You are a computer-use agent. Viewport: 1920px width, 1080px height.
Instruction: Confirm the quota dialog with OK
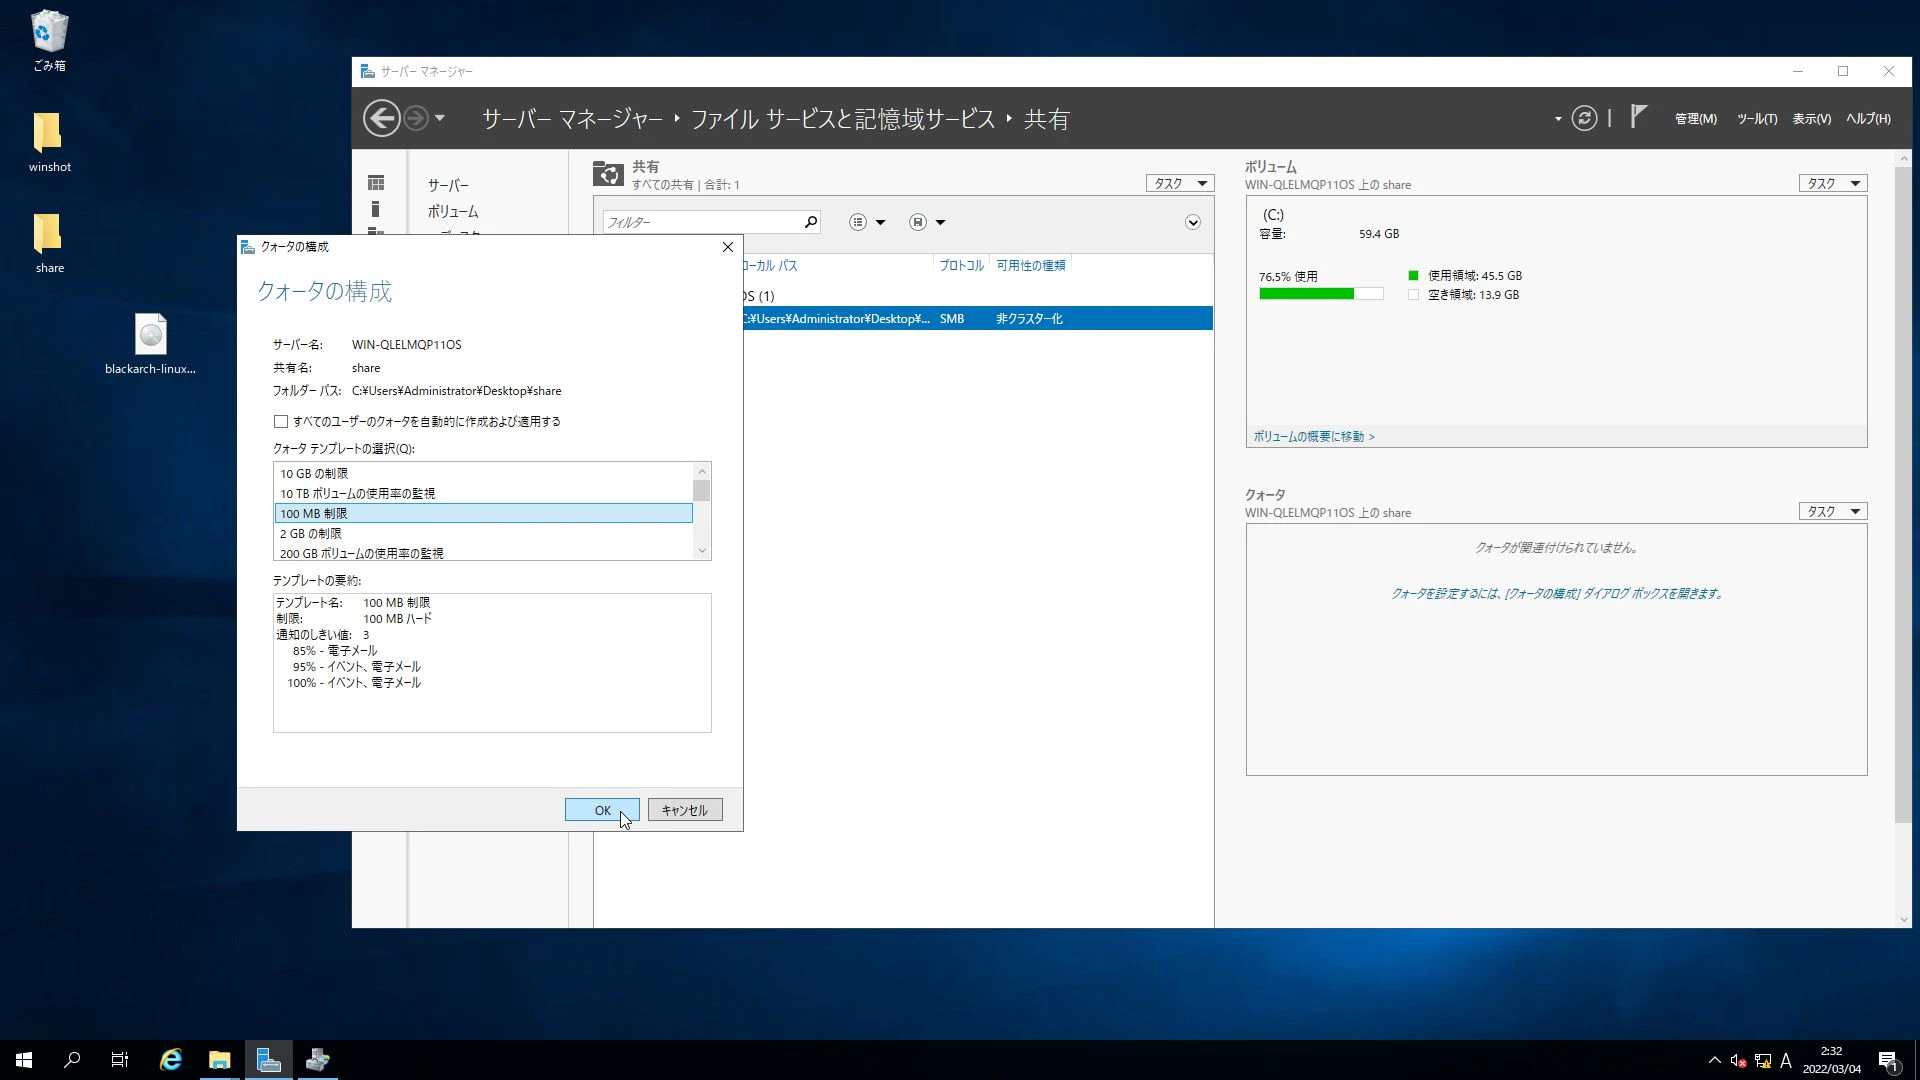point(602,810)
